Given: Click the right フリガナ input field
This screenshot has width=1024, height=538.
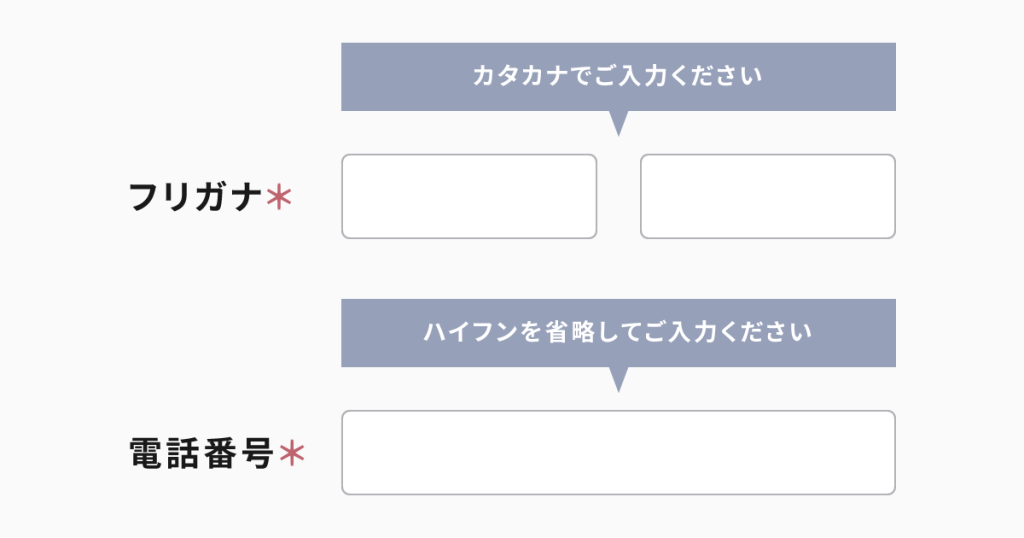Looking at the screenshot, I should [x=767, y=196].
